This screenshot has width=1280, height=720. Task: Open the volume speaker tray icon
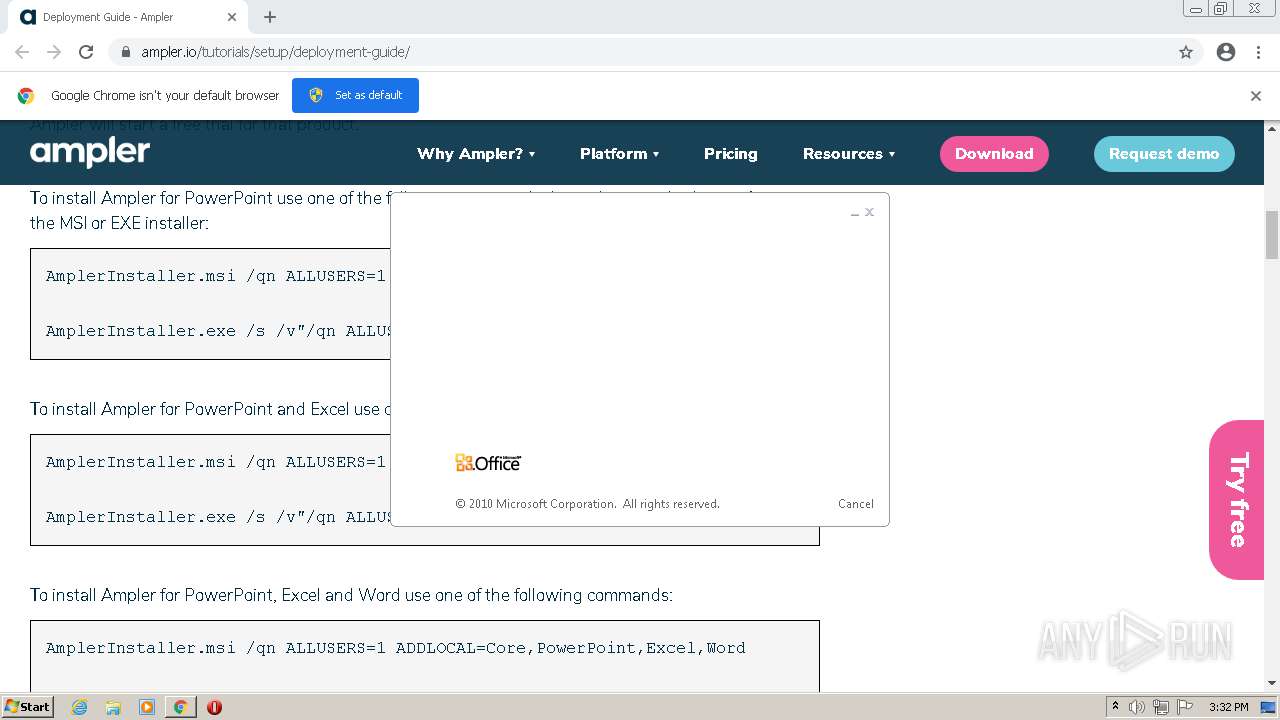(1137, 707)
